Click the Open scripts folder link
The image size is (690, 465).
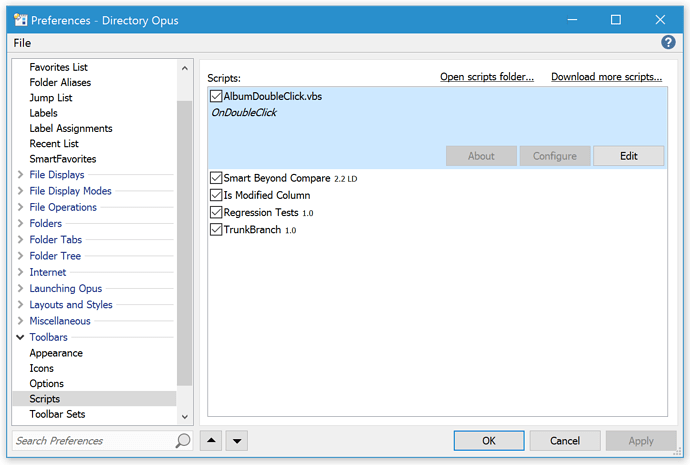[487, 77]
